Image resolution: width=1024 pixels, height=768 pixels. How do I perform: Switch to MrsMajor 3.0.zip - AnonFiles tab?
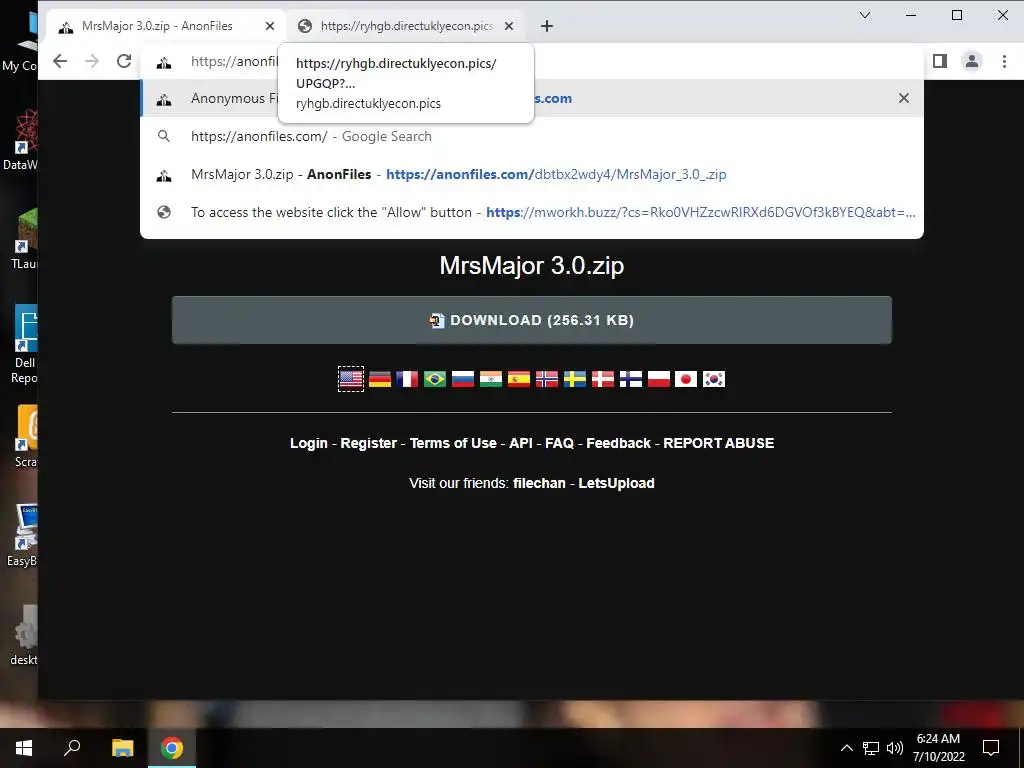coord(167,26)
